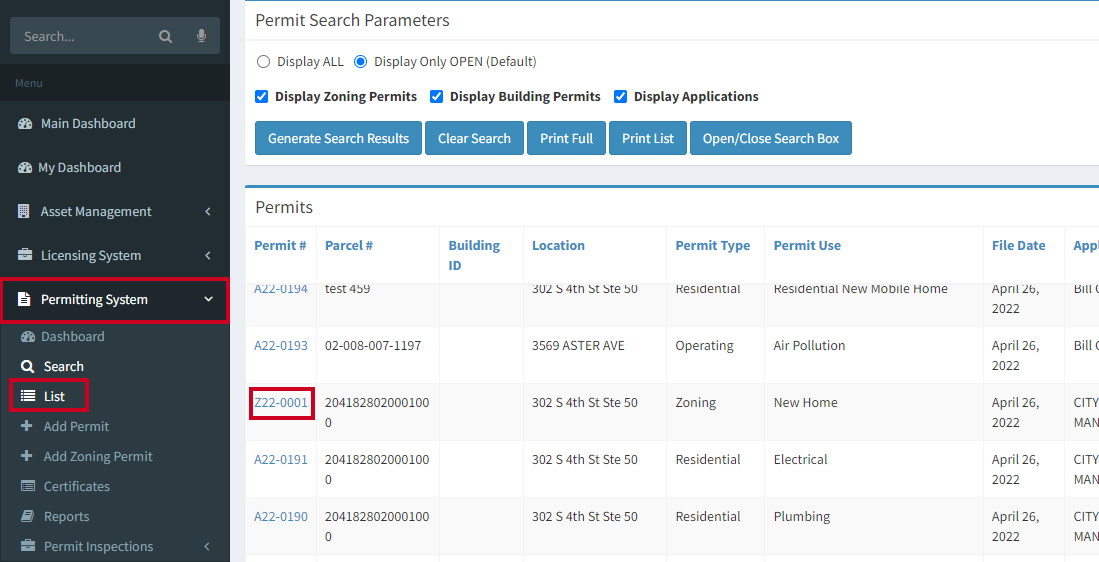
Task: Click the Permitting System document icon
Action: [x=24, y=300]
